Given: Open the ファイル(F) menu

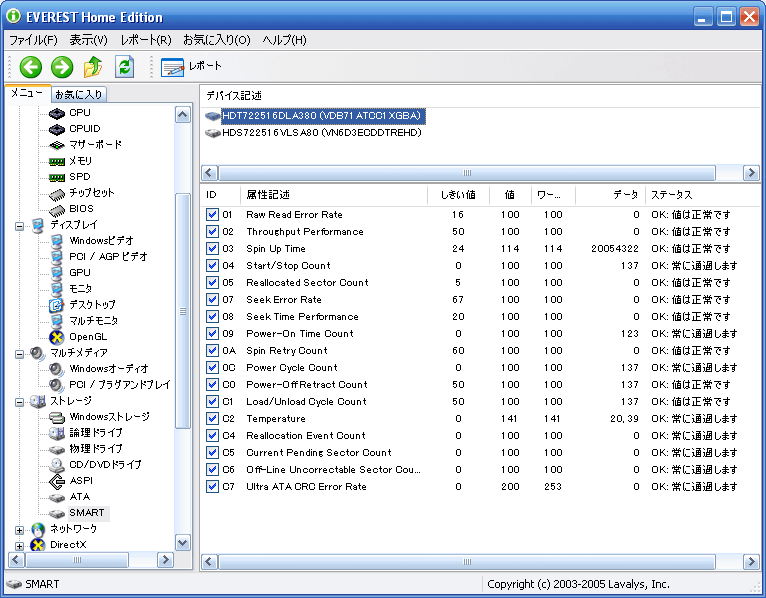Looking at the screenshot, I should pyautogui.click(x=33, y=40).
